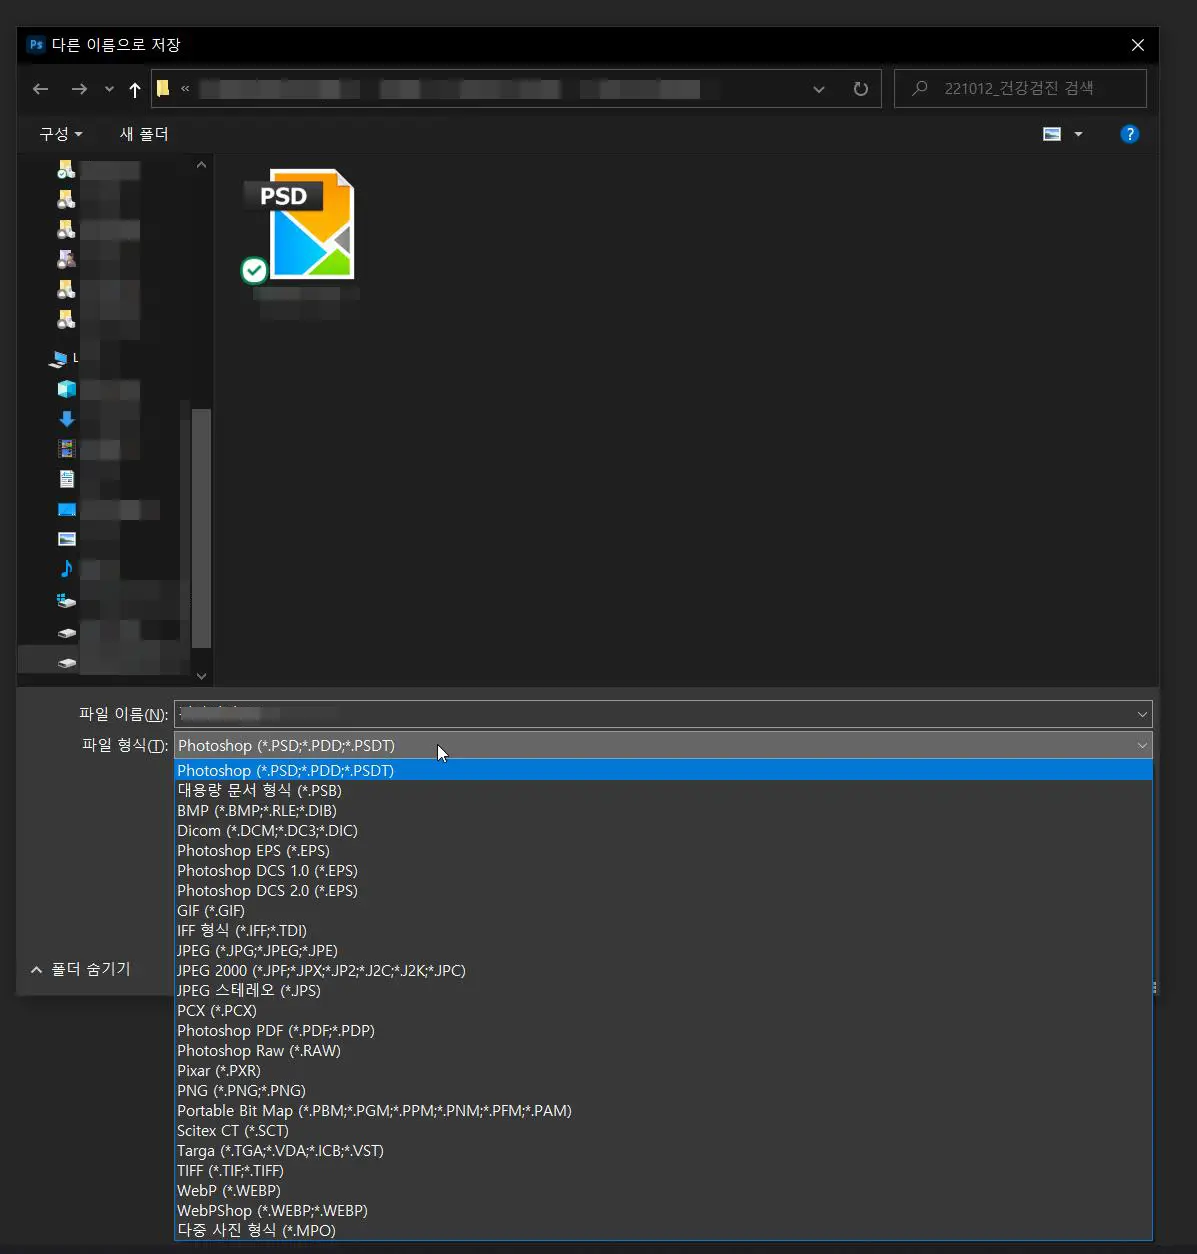This screenshot has width=1197, height=1254.
Task: Choose Scitex CT (*.SCT) format
Action: pos(663,1130)
